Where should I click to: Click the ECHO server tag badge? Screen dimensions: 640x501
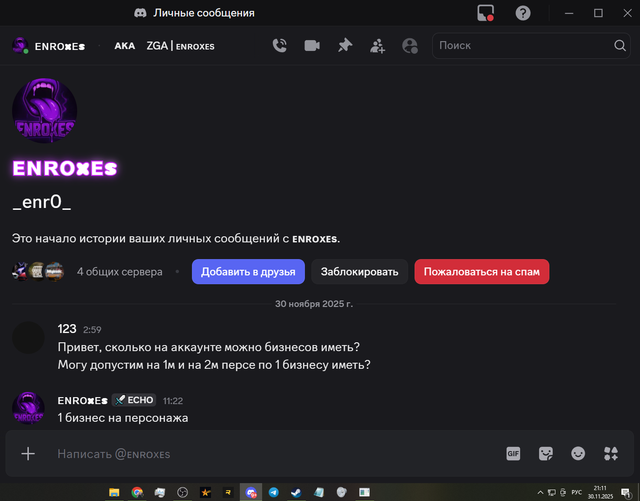(x=134, y=400)
